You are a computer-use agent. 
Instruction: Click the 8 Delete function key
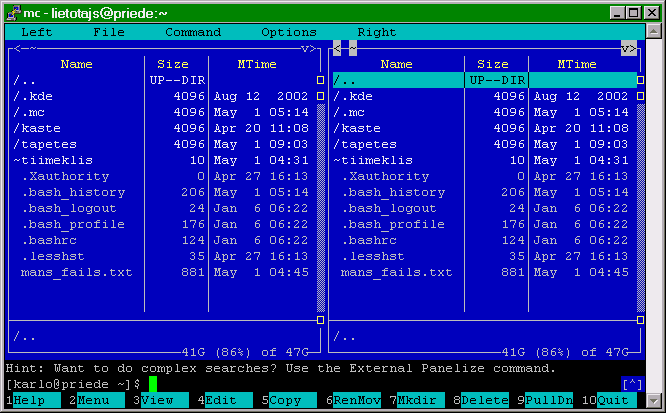pyautogui.click(x=481, y=400)
